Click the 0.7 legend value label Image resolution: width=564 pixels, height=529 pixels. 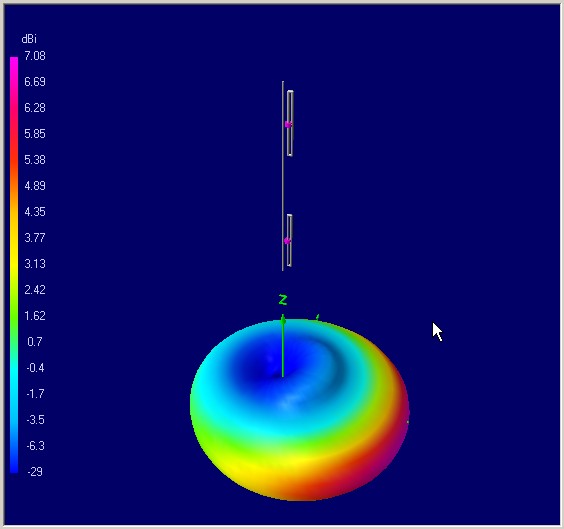tap(35, 342)
